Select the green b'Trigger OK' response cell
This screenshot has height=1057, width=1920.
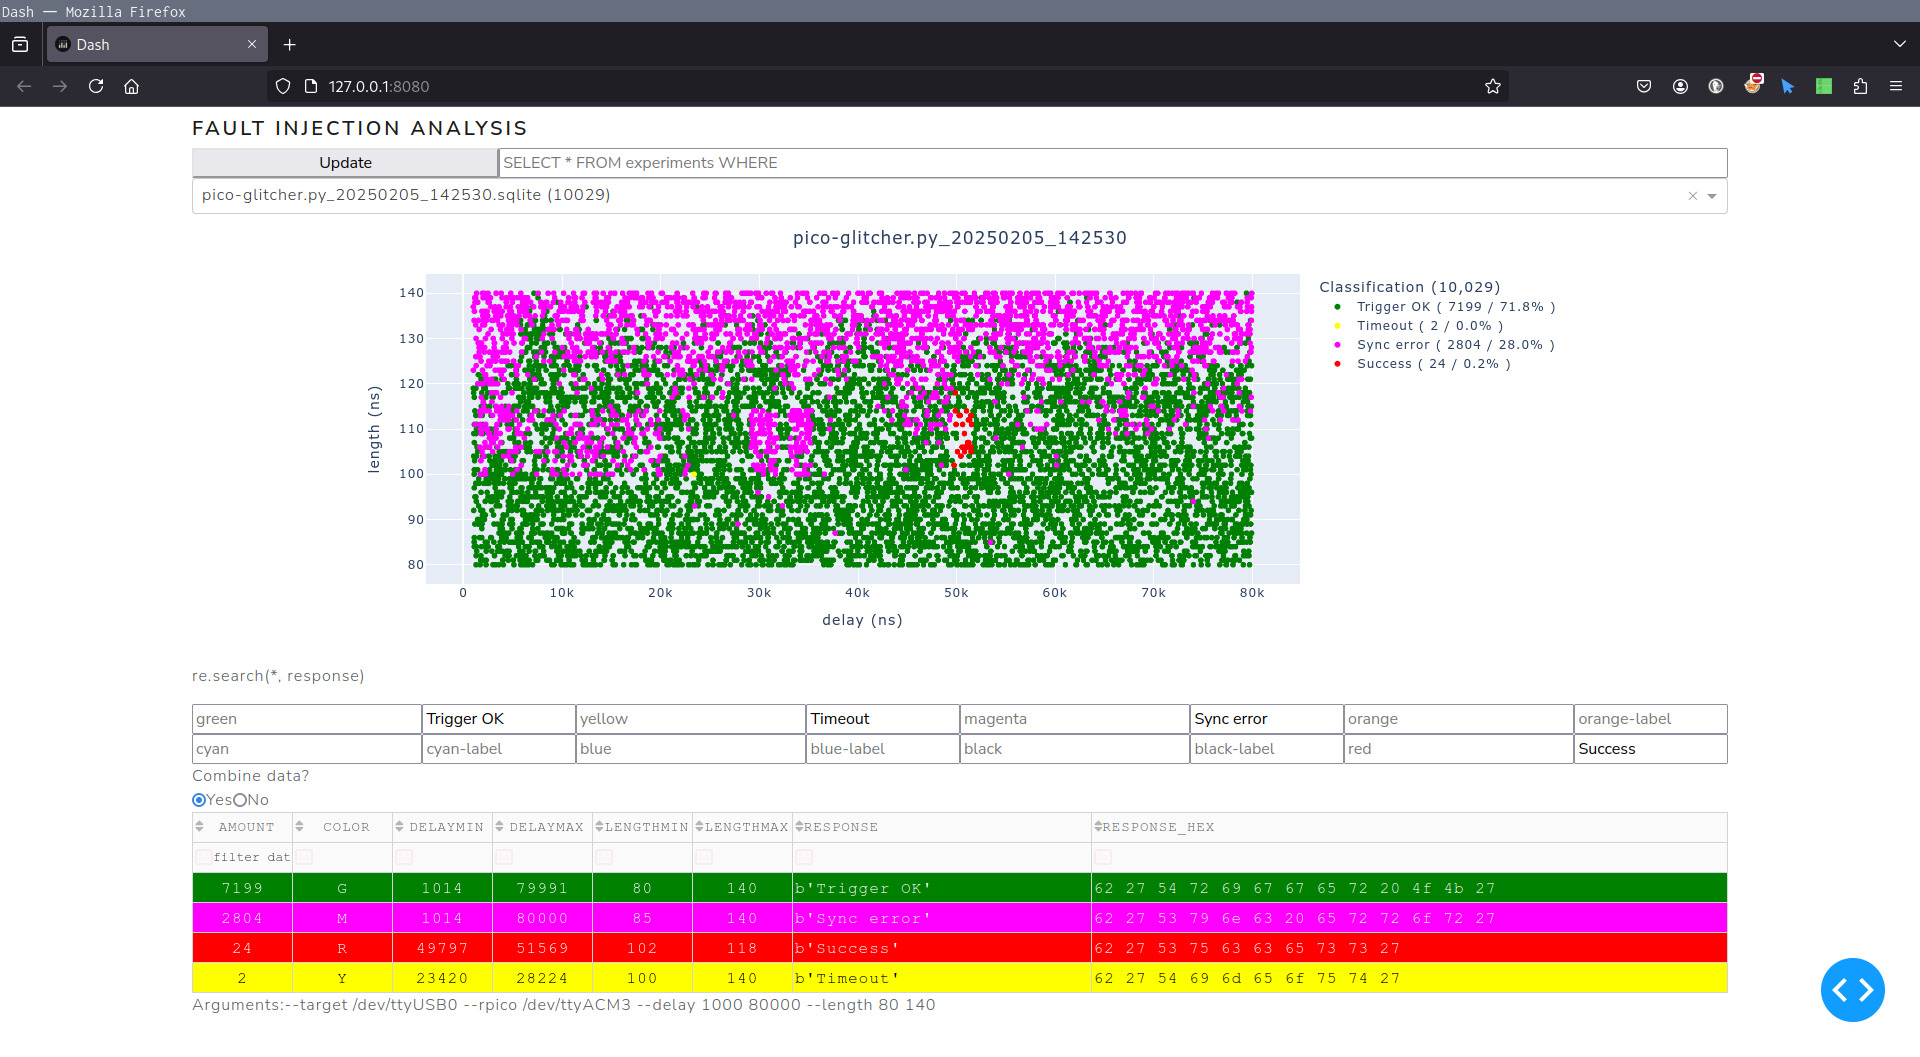click(942, 888)
